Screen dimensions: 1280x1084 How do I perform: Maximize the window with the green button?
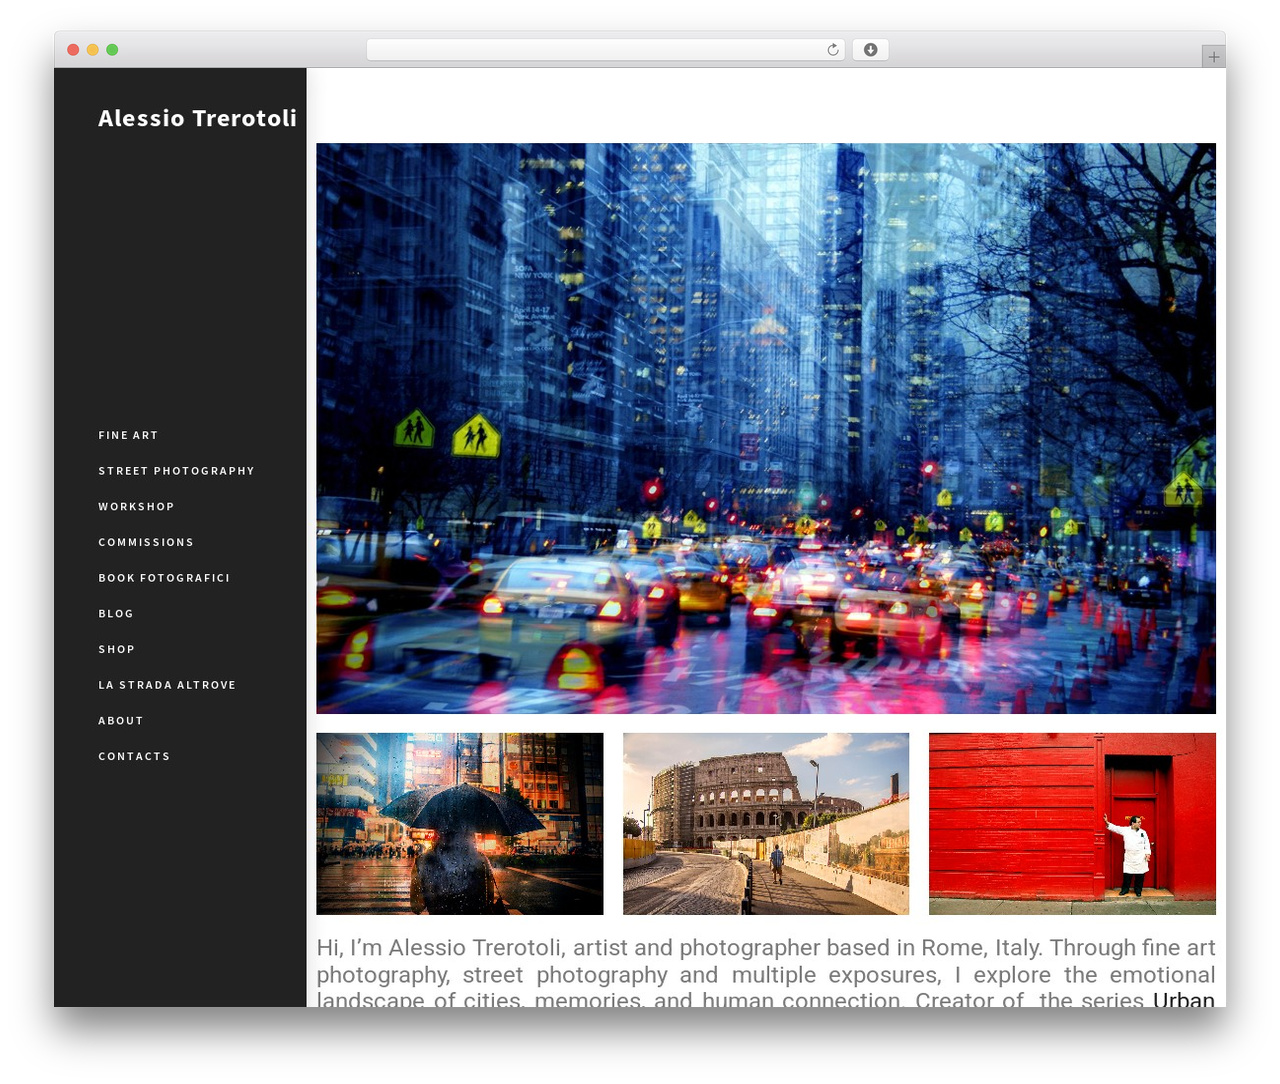tap(112, 50)
